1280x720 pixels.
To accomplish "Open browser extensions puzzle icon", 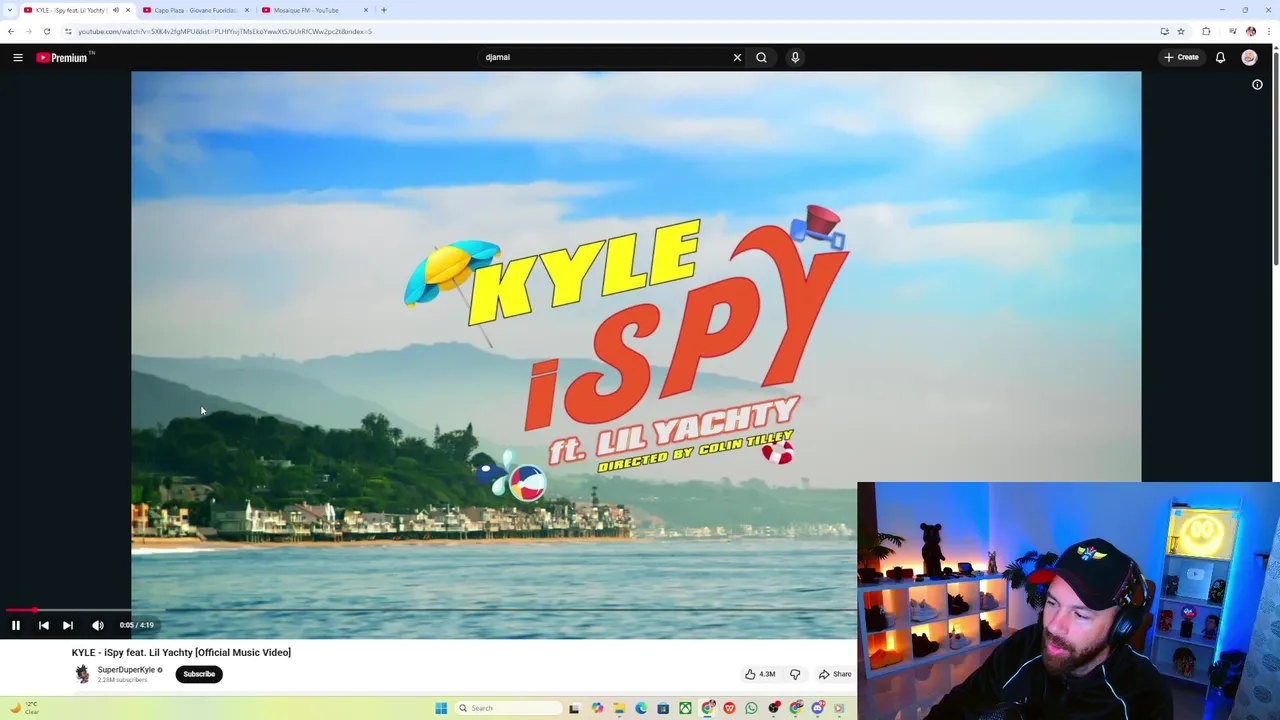I will (x=1206, y=31).
